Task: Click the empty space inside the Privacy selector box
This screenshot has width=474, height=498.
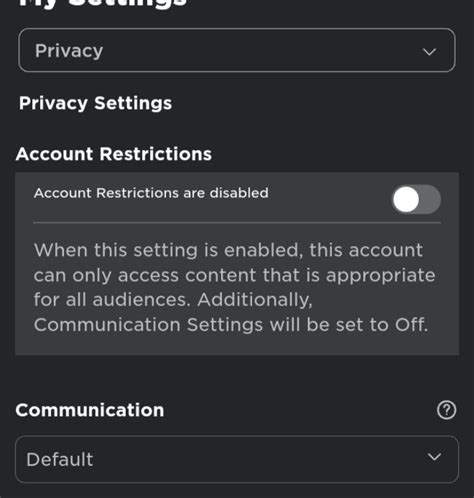Action: pyautogui.click(x=260, y=50)
